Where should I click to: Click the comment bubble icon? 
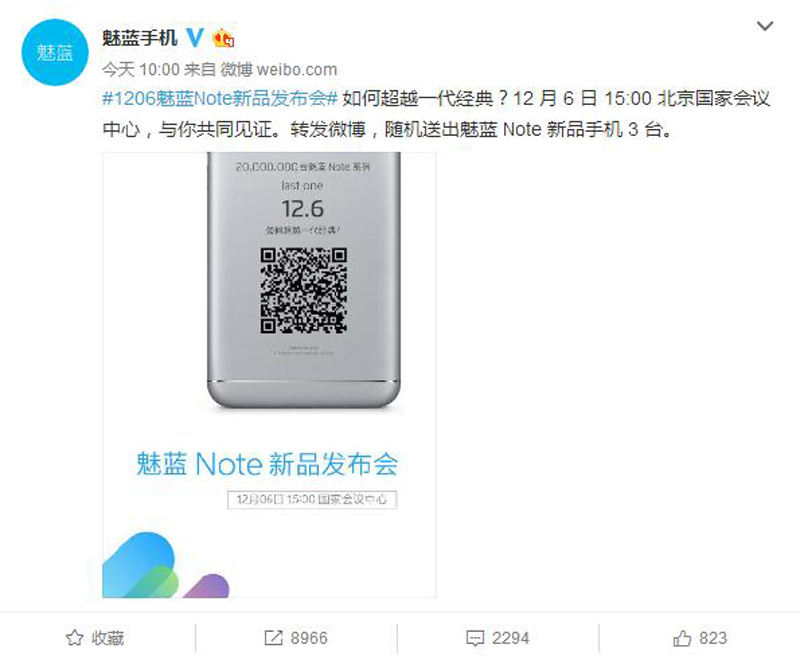coord(475,639)
